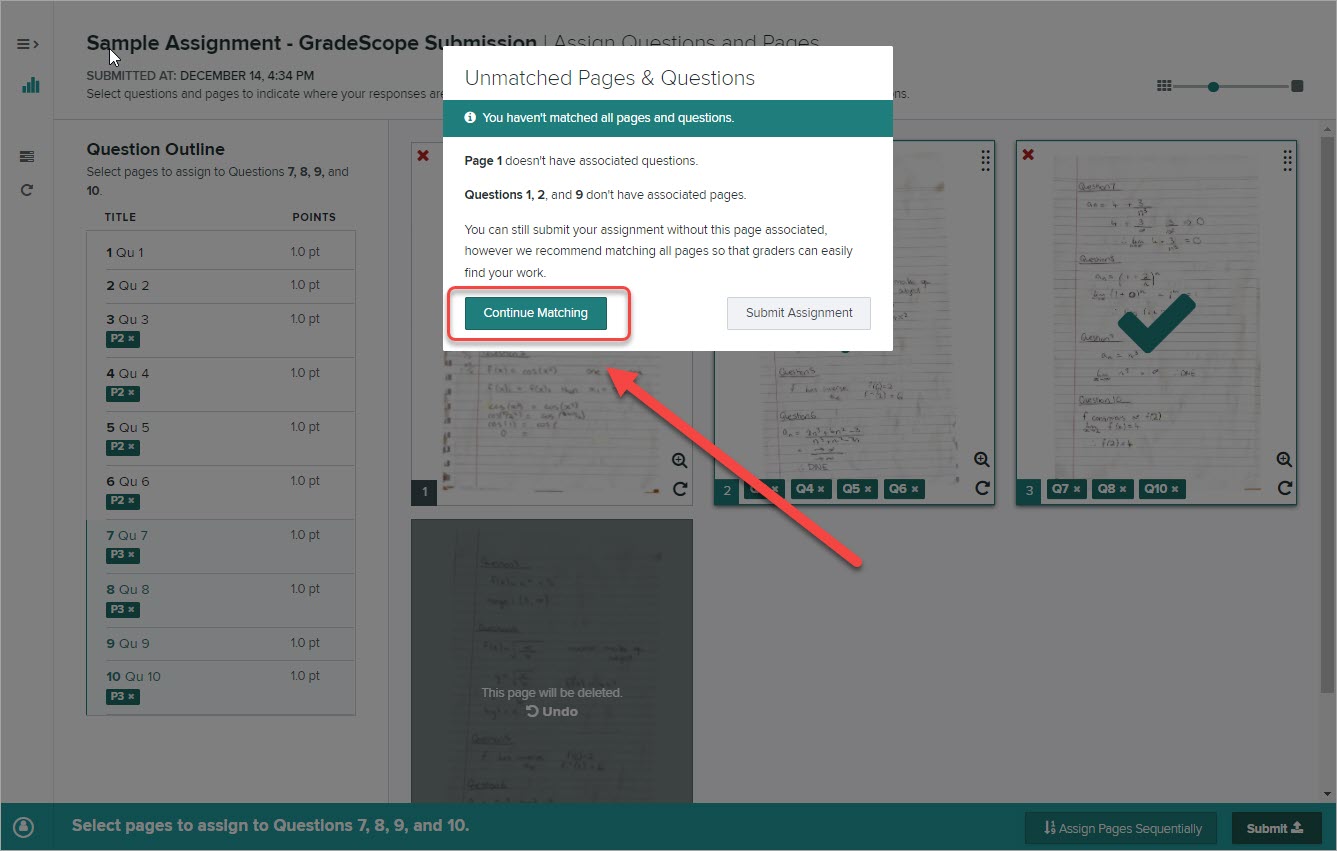Zoom into page 3 with its magnifier

click(1285, 460)
